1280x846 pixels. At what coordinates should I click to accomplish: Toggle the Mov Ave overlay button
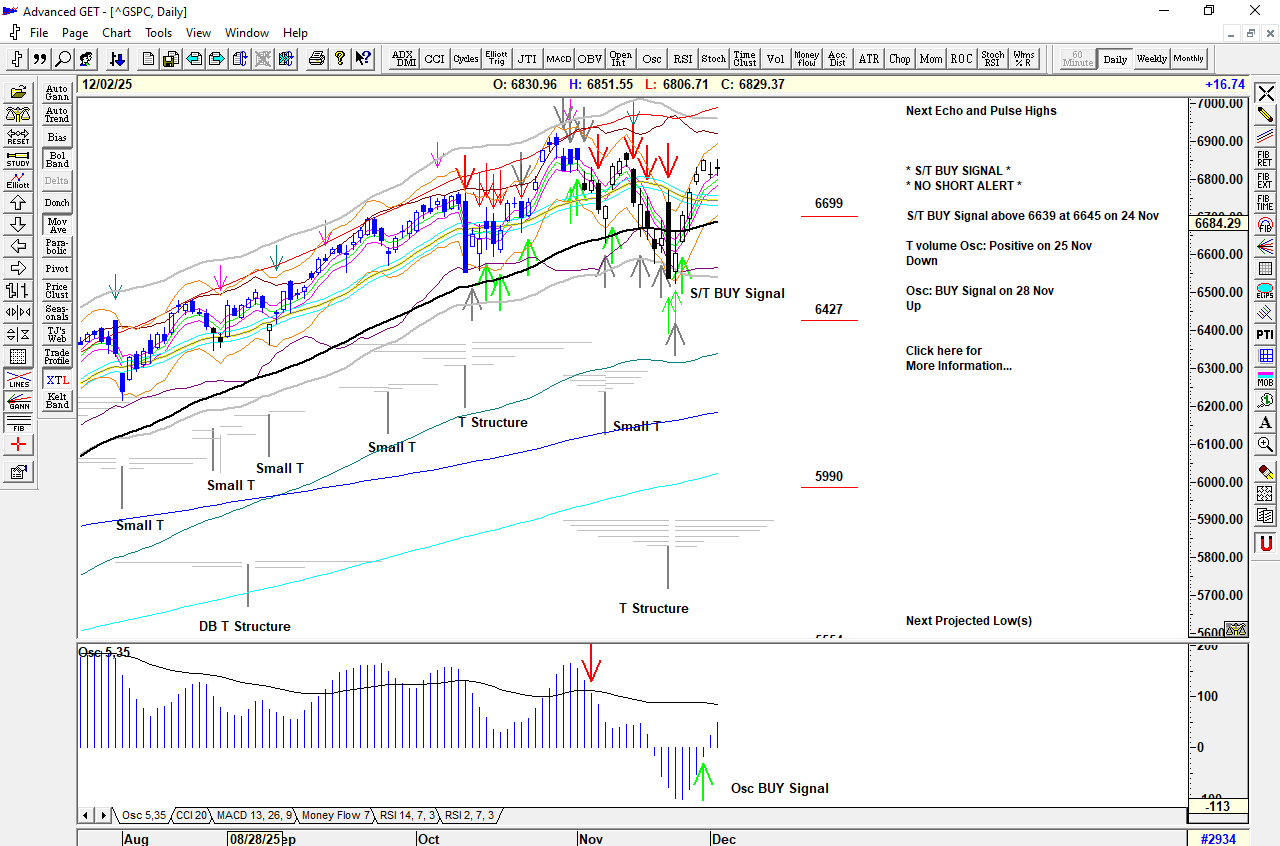pyautogui.click(x=57, y=225)
